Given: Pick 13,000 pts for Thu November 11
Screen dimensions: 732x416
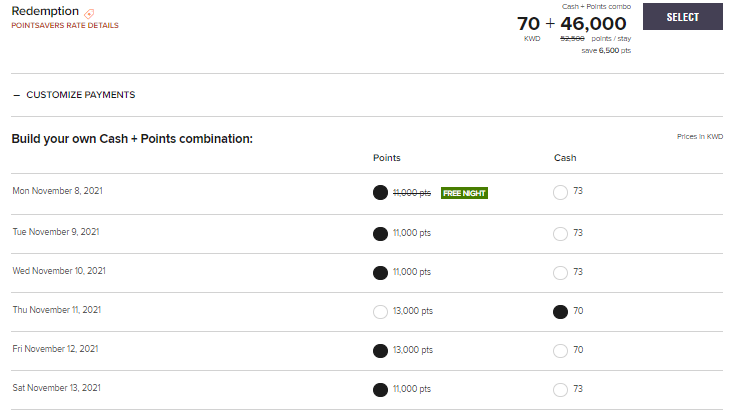Looking at the screenshot, I should pos(380,312).
